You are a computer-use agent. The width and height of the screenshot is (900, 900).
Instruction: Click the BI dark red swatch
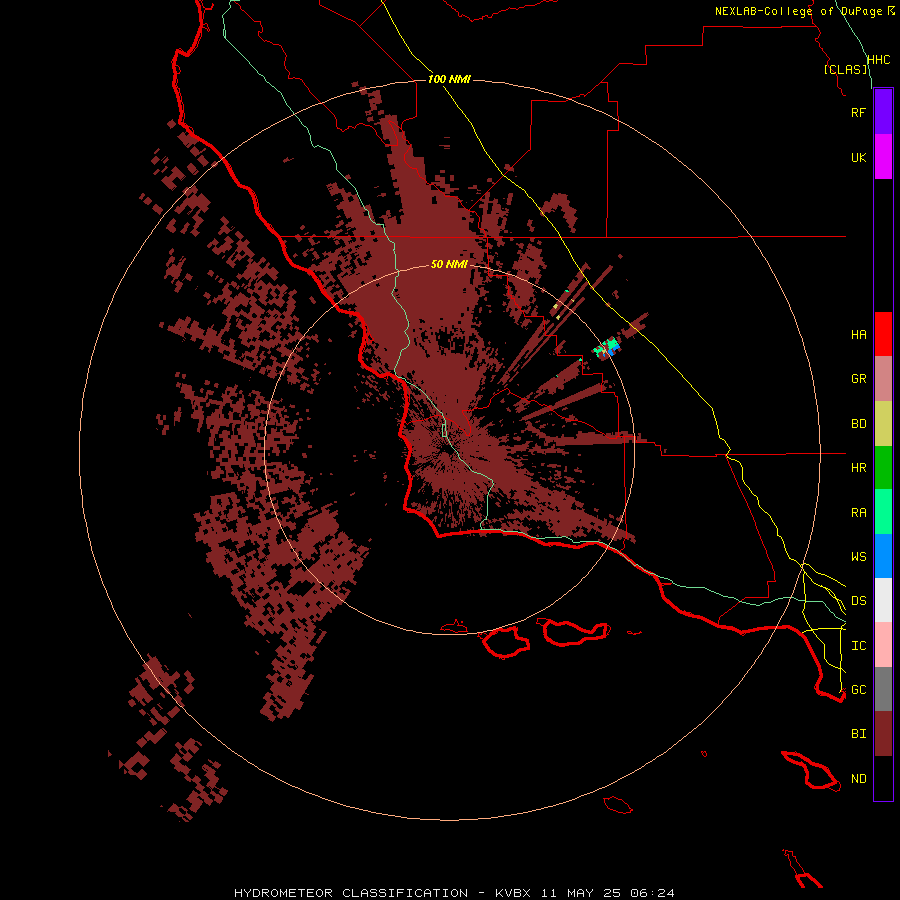pyautogui.click(x=883, y=734)
